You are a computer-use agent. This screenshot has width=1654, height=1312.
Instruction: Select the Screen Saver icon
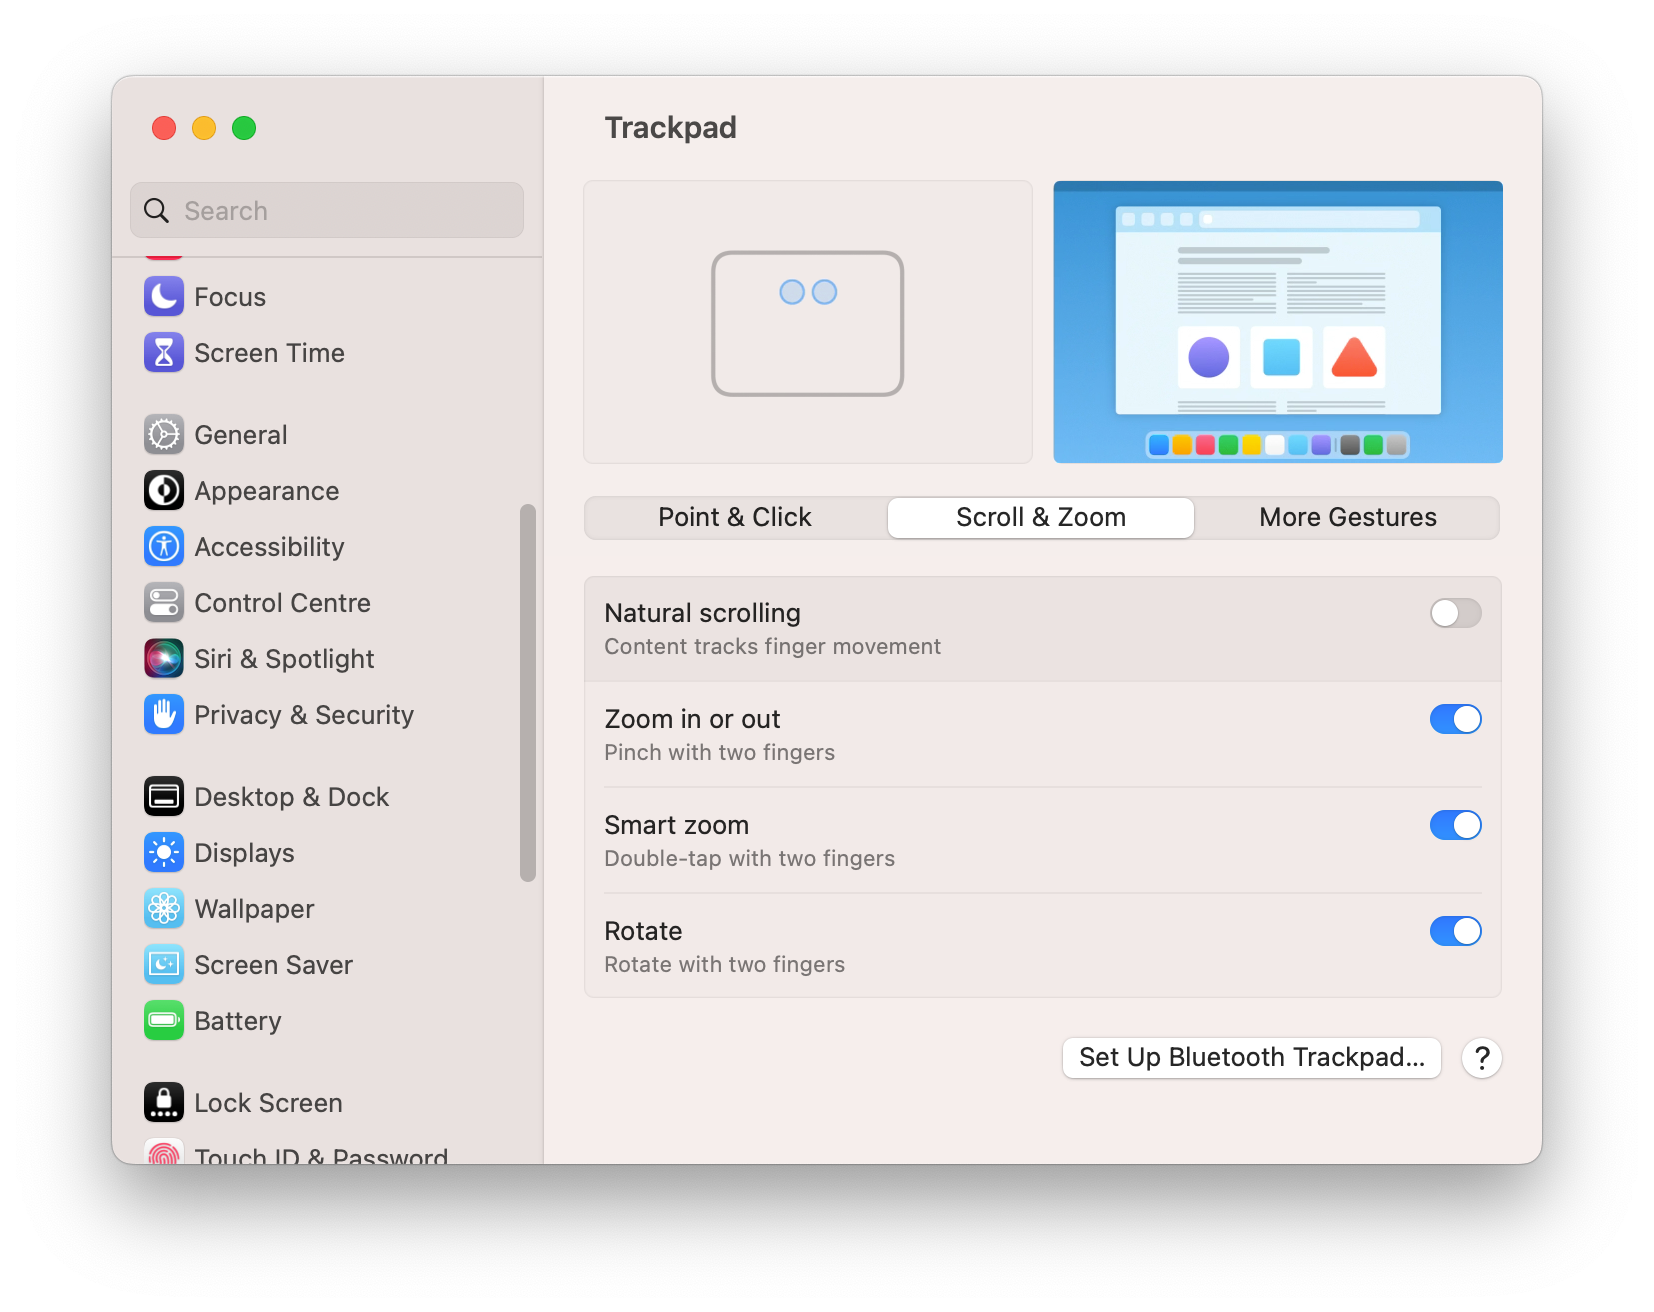(164, 965)
